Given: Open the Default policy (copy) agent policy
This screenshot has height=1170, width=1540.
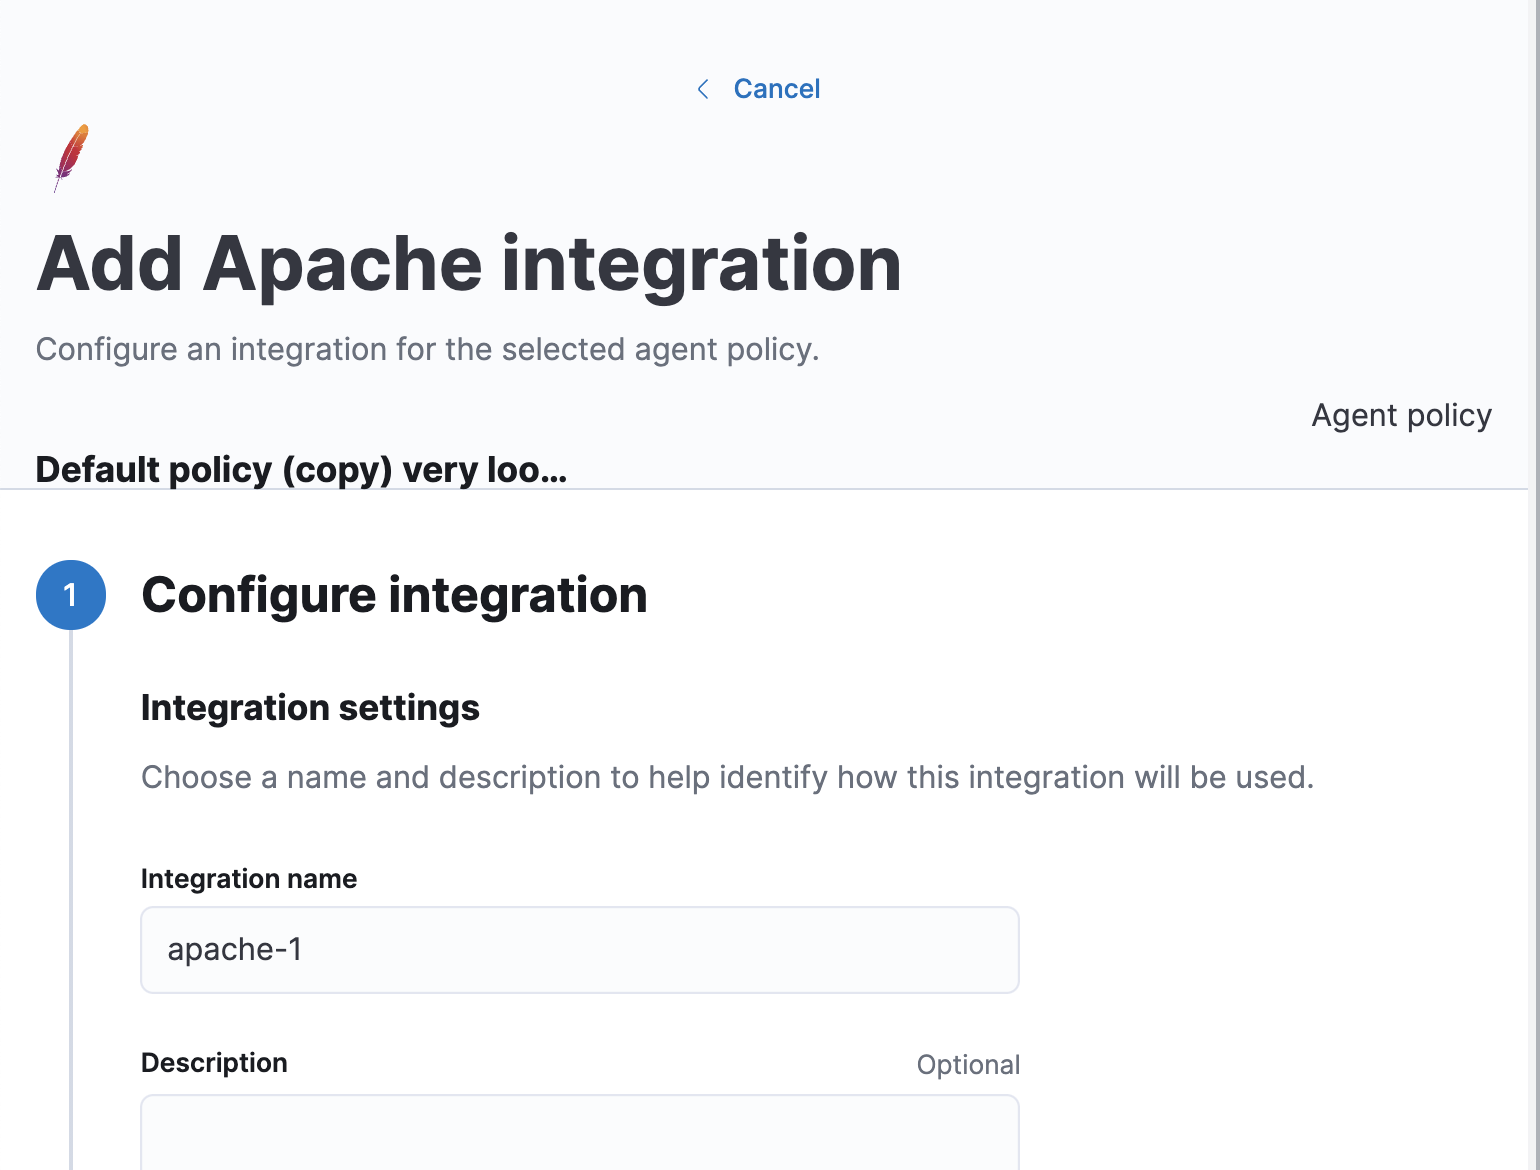Looking at the screenshot, I should [301, 469].
